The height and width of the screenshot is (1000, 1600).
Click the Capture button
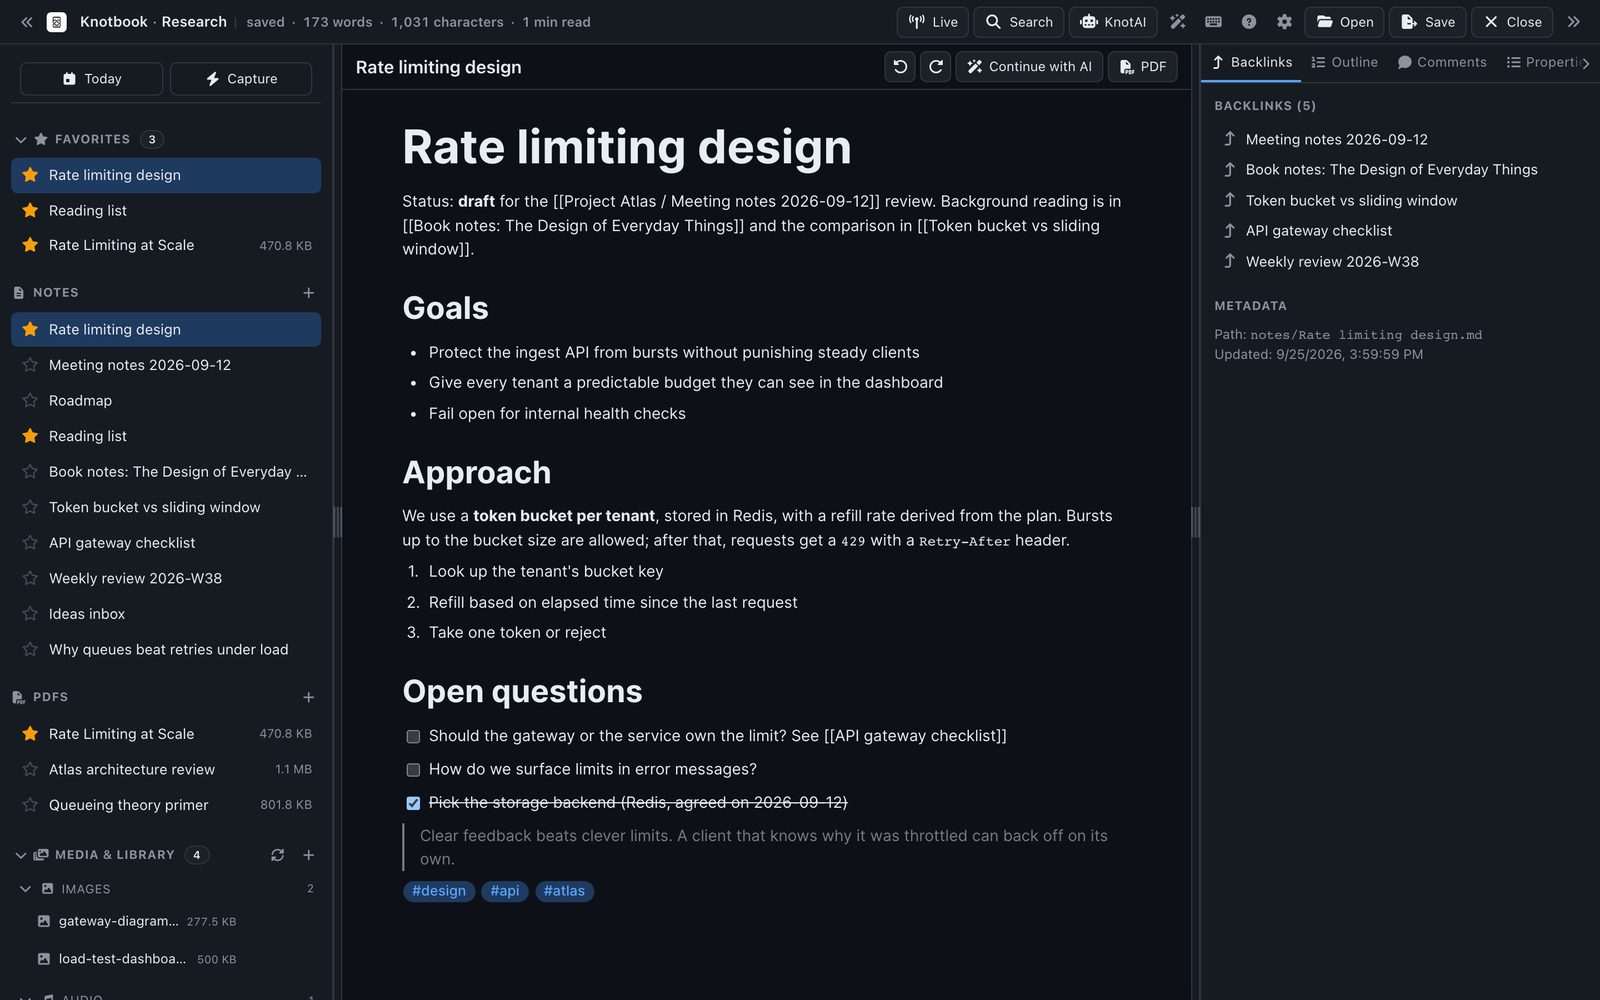[x=241, y=79]
